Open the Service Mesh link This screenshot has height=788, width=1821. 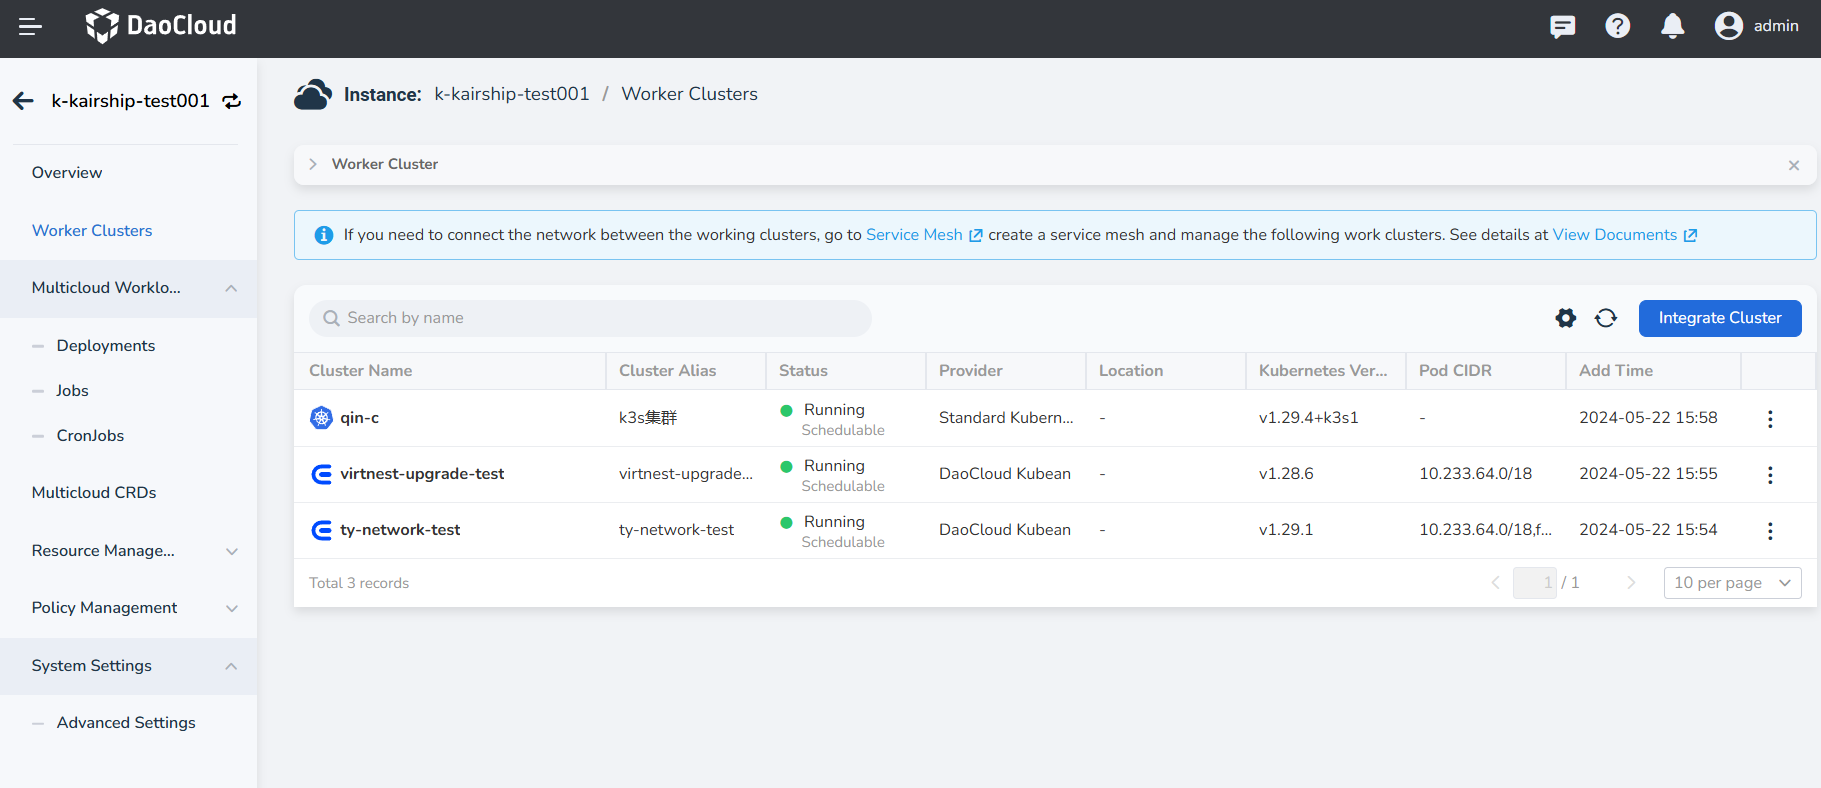[914, 235]
